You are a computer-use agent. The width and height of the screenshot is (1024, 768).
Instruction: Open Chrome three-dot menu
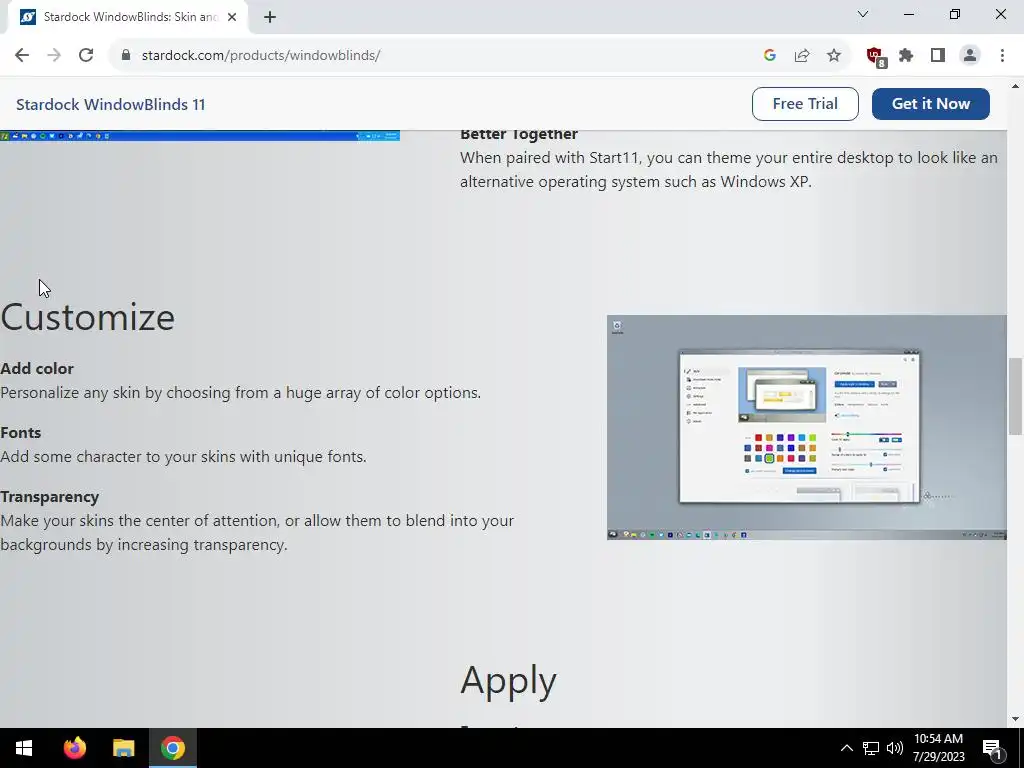pyautogui.click(x=1002, y=56)
